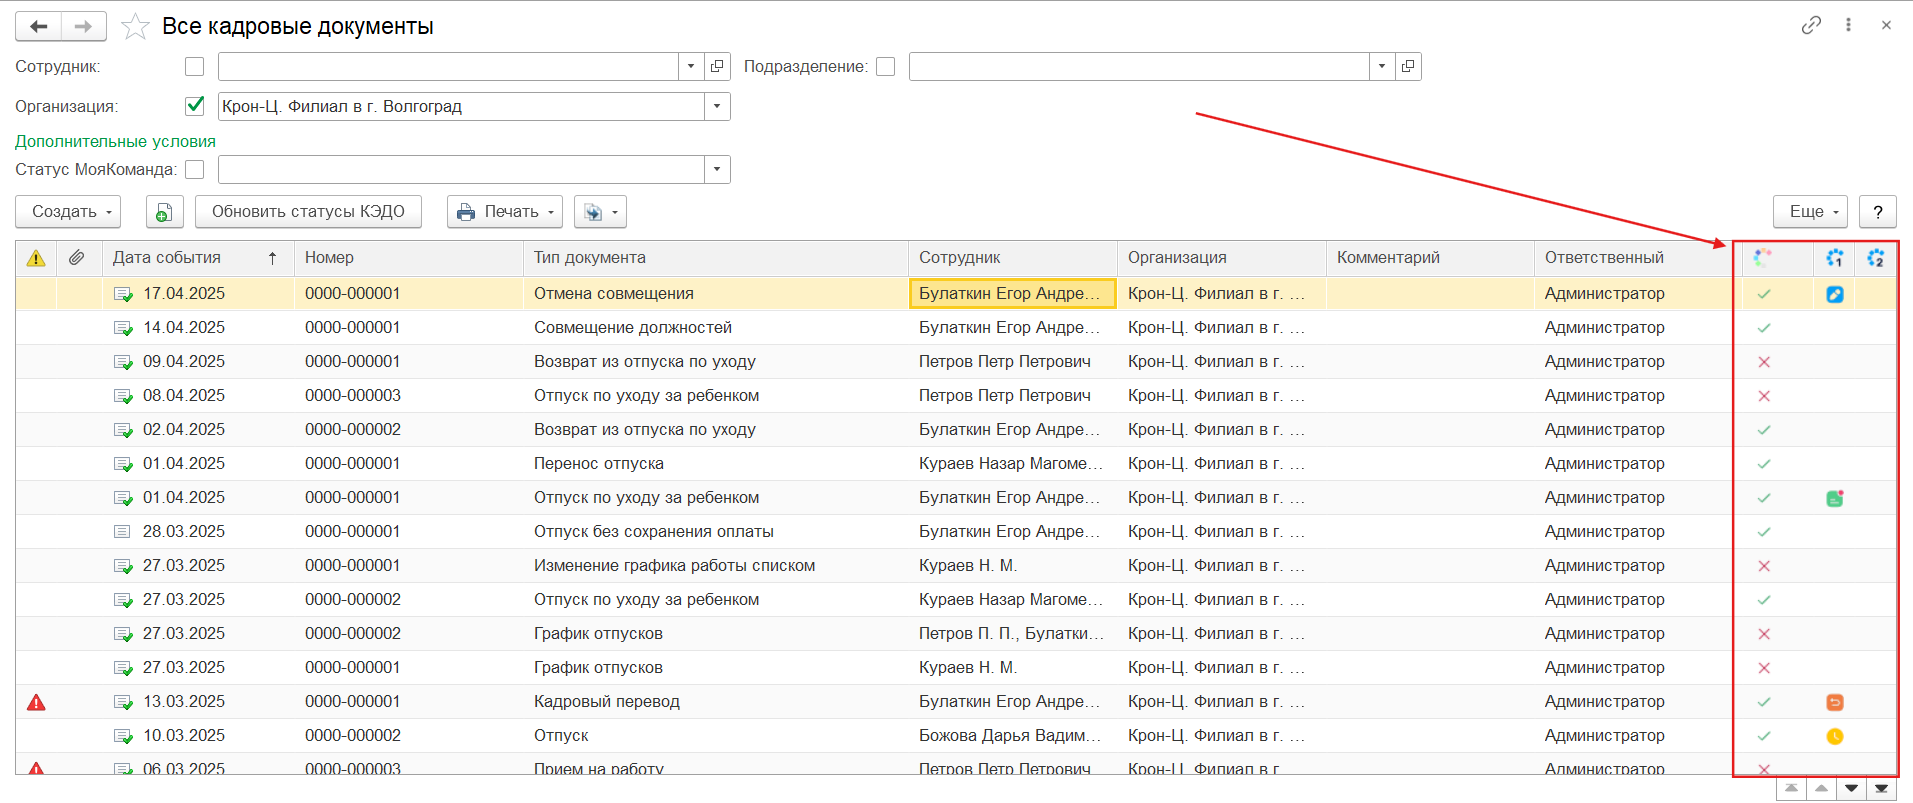Click the red warning icon on 13.03.2025 row

(x=36, y=702)
